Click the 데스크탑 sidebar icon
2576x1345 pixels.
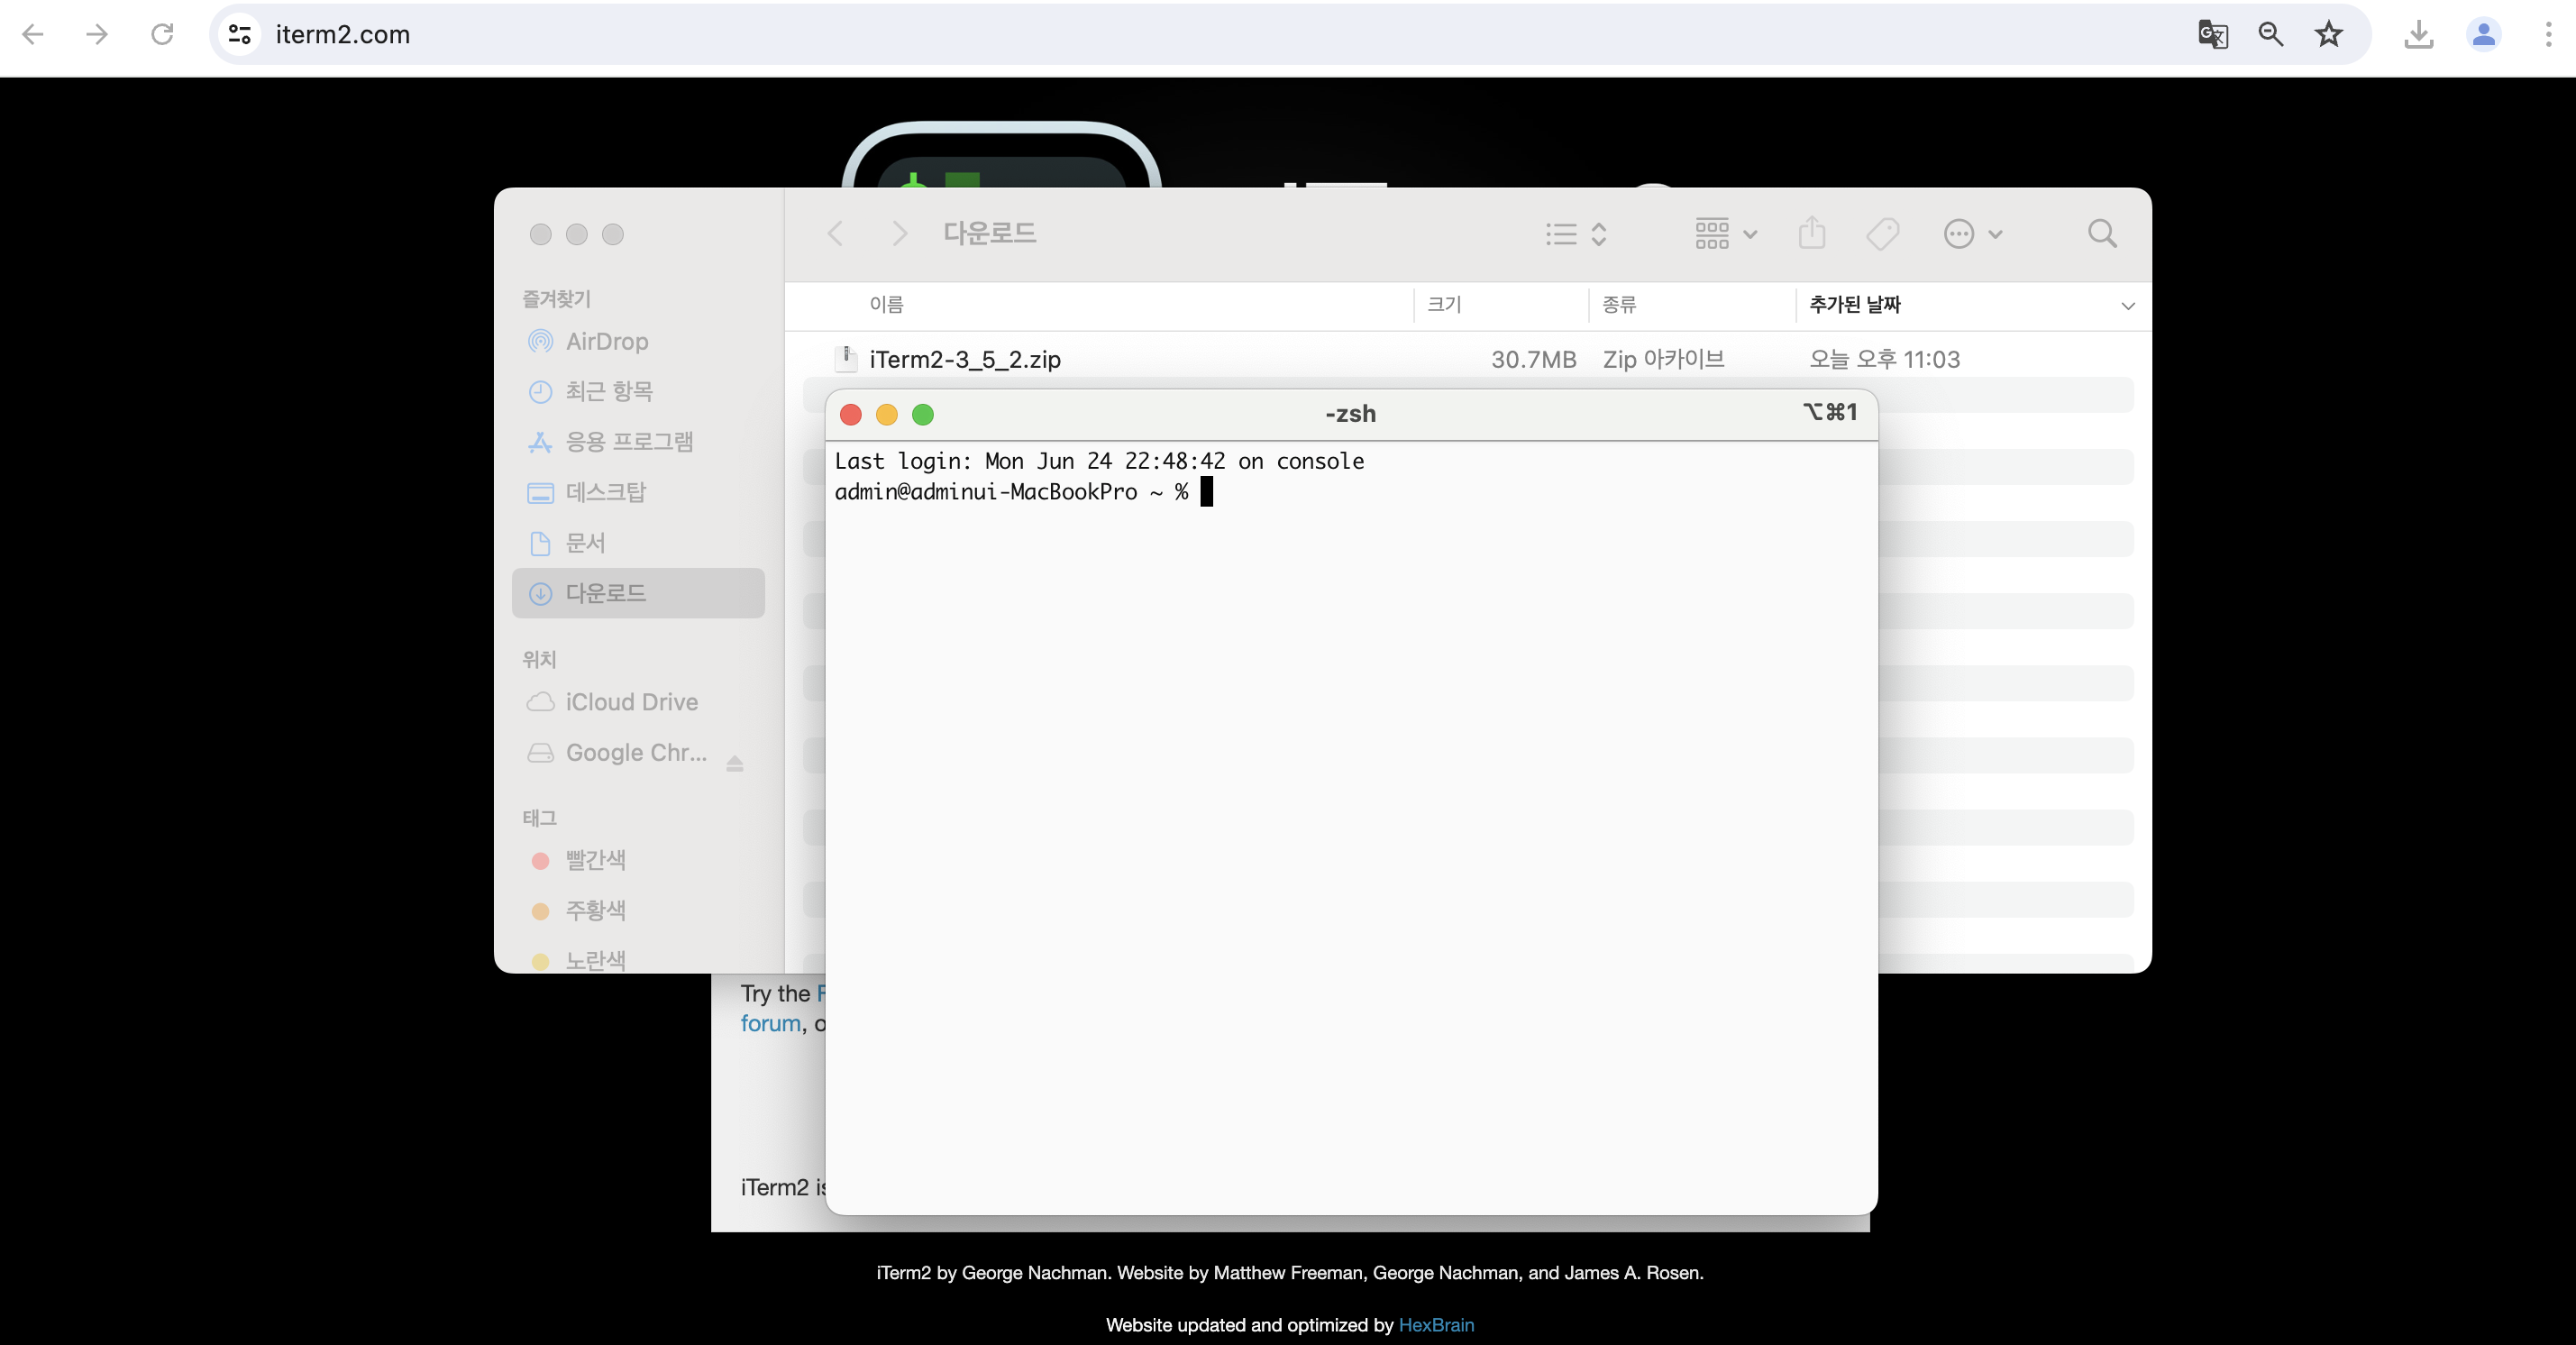540,493
